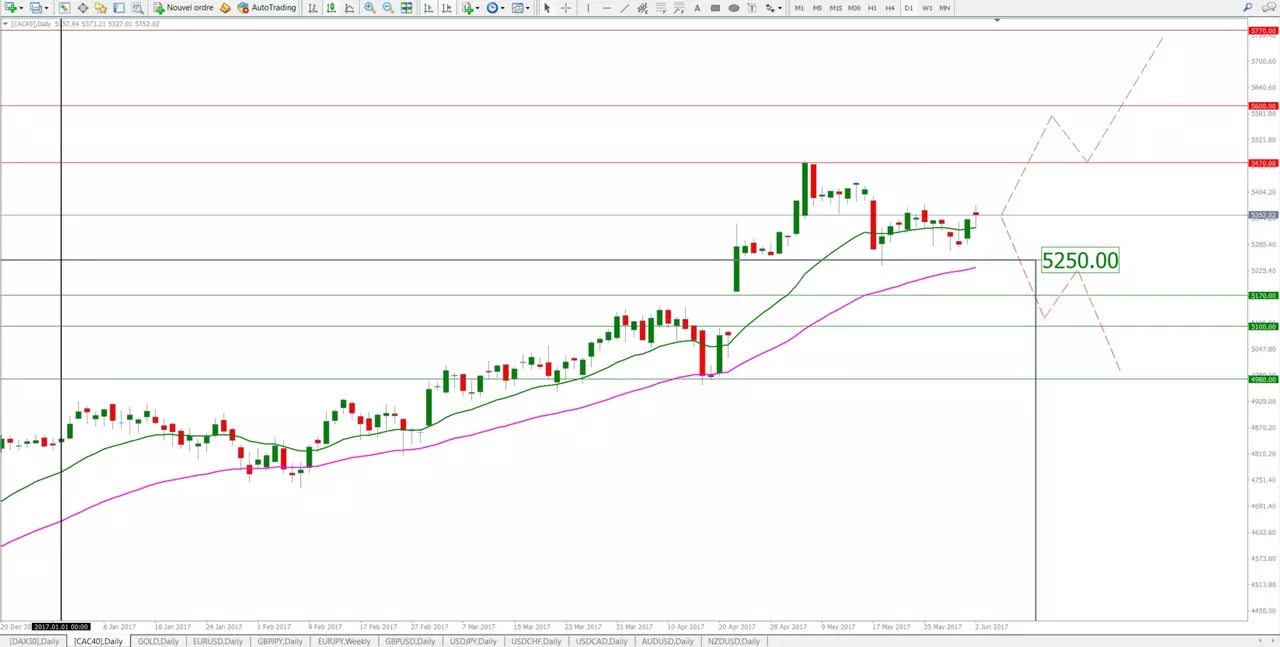The height and width of the screenshot is (647, 1280).
Task: Open the search magnifier icon
Action: [x=1249, y=8]
